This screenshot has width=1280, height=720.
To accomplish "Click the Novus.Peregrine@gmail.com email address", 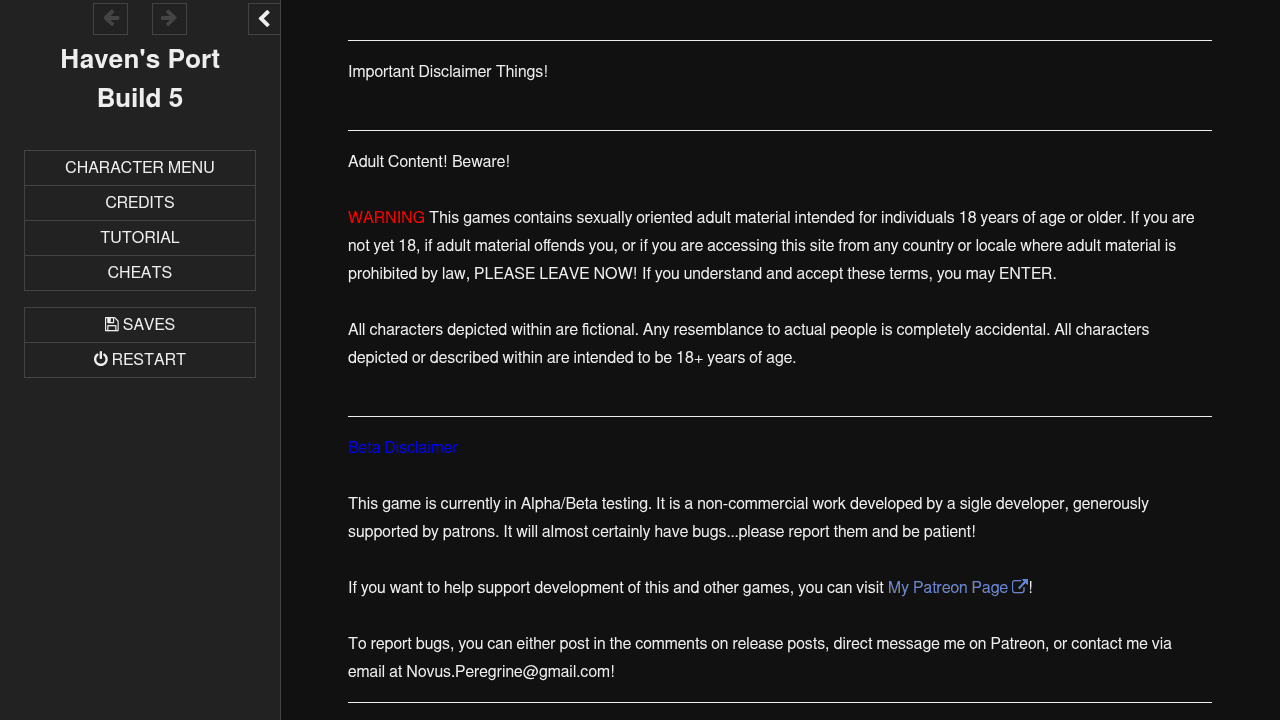I will [508, 672].
